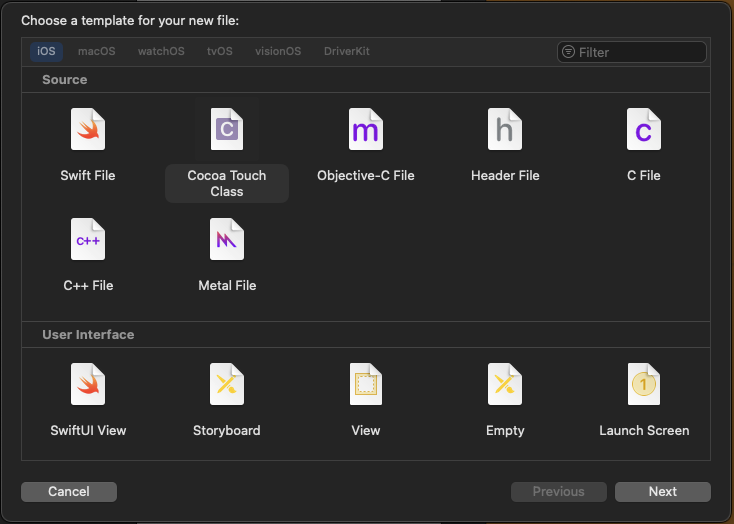This screenshot has width=734, height=524.
Task: Click the 'C++ File' label
Action: pos(88,286)
